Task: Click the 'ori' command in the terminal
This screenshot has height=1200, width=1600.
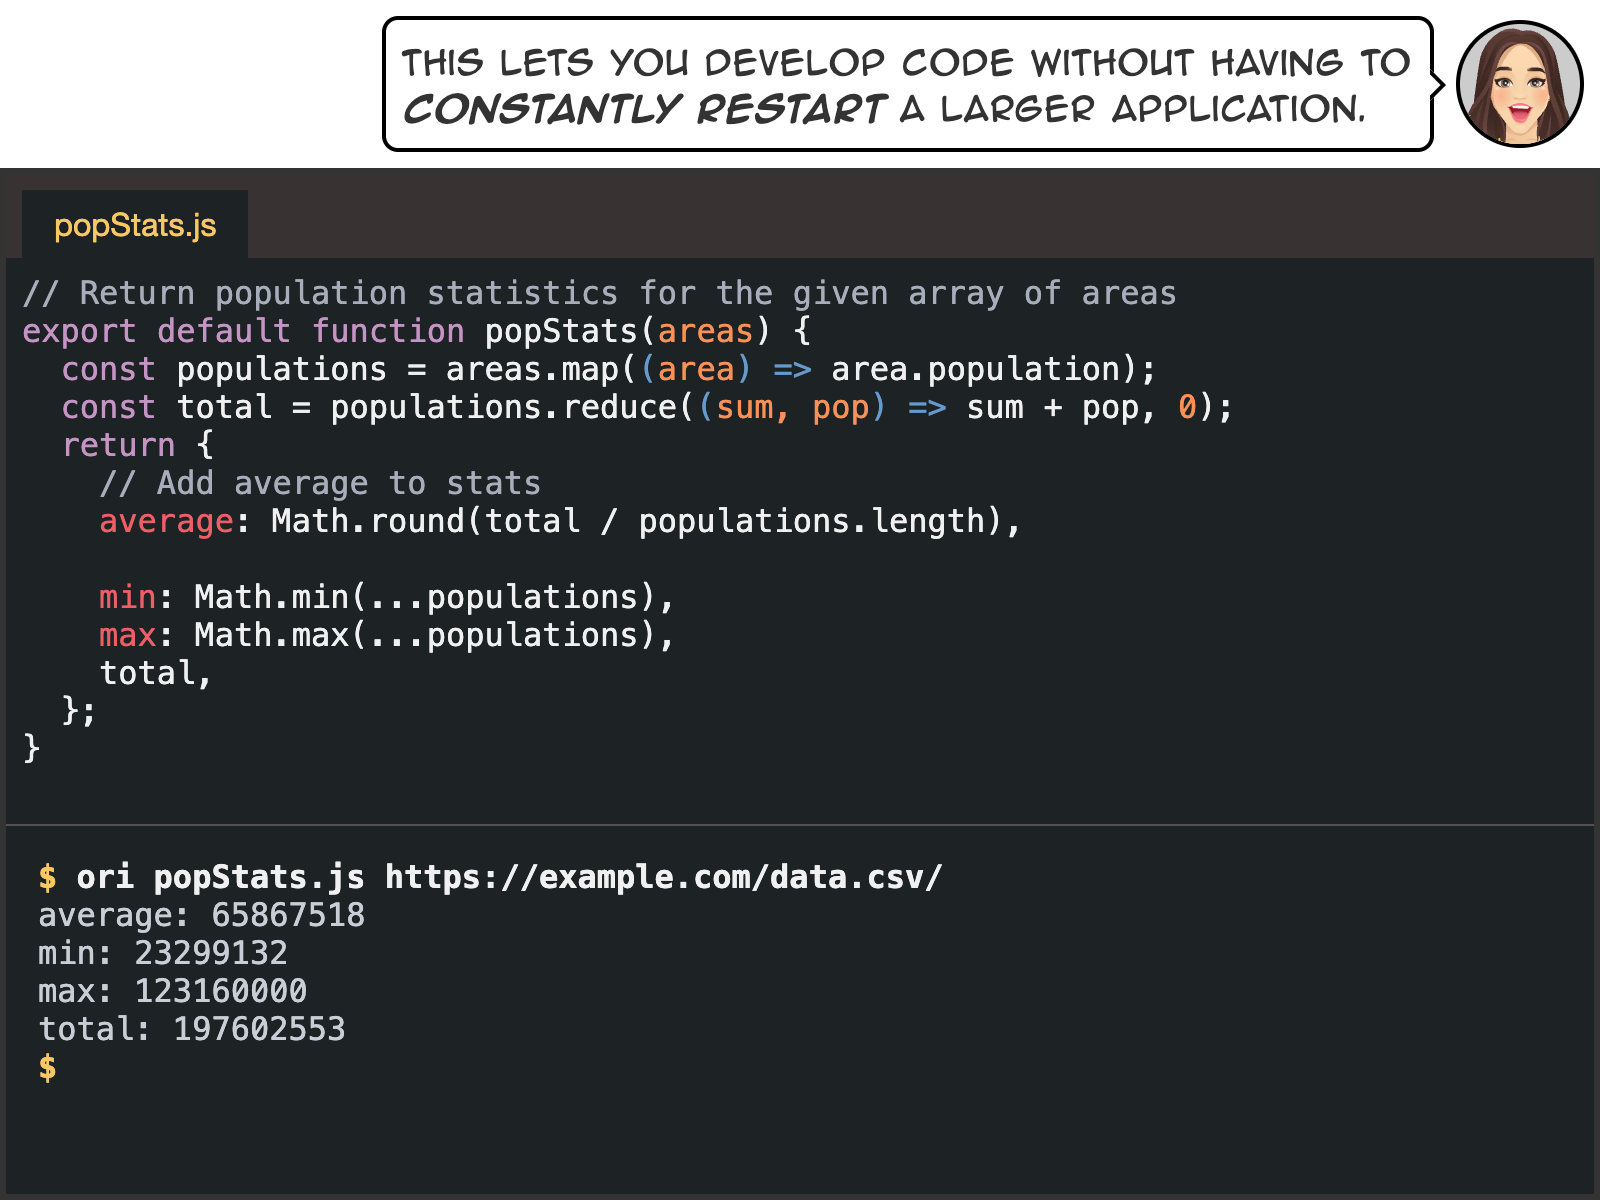Action: coord(105,877)
